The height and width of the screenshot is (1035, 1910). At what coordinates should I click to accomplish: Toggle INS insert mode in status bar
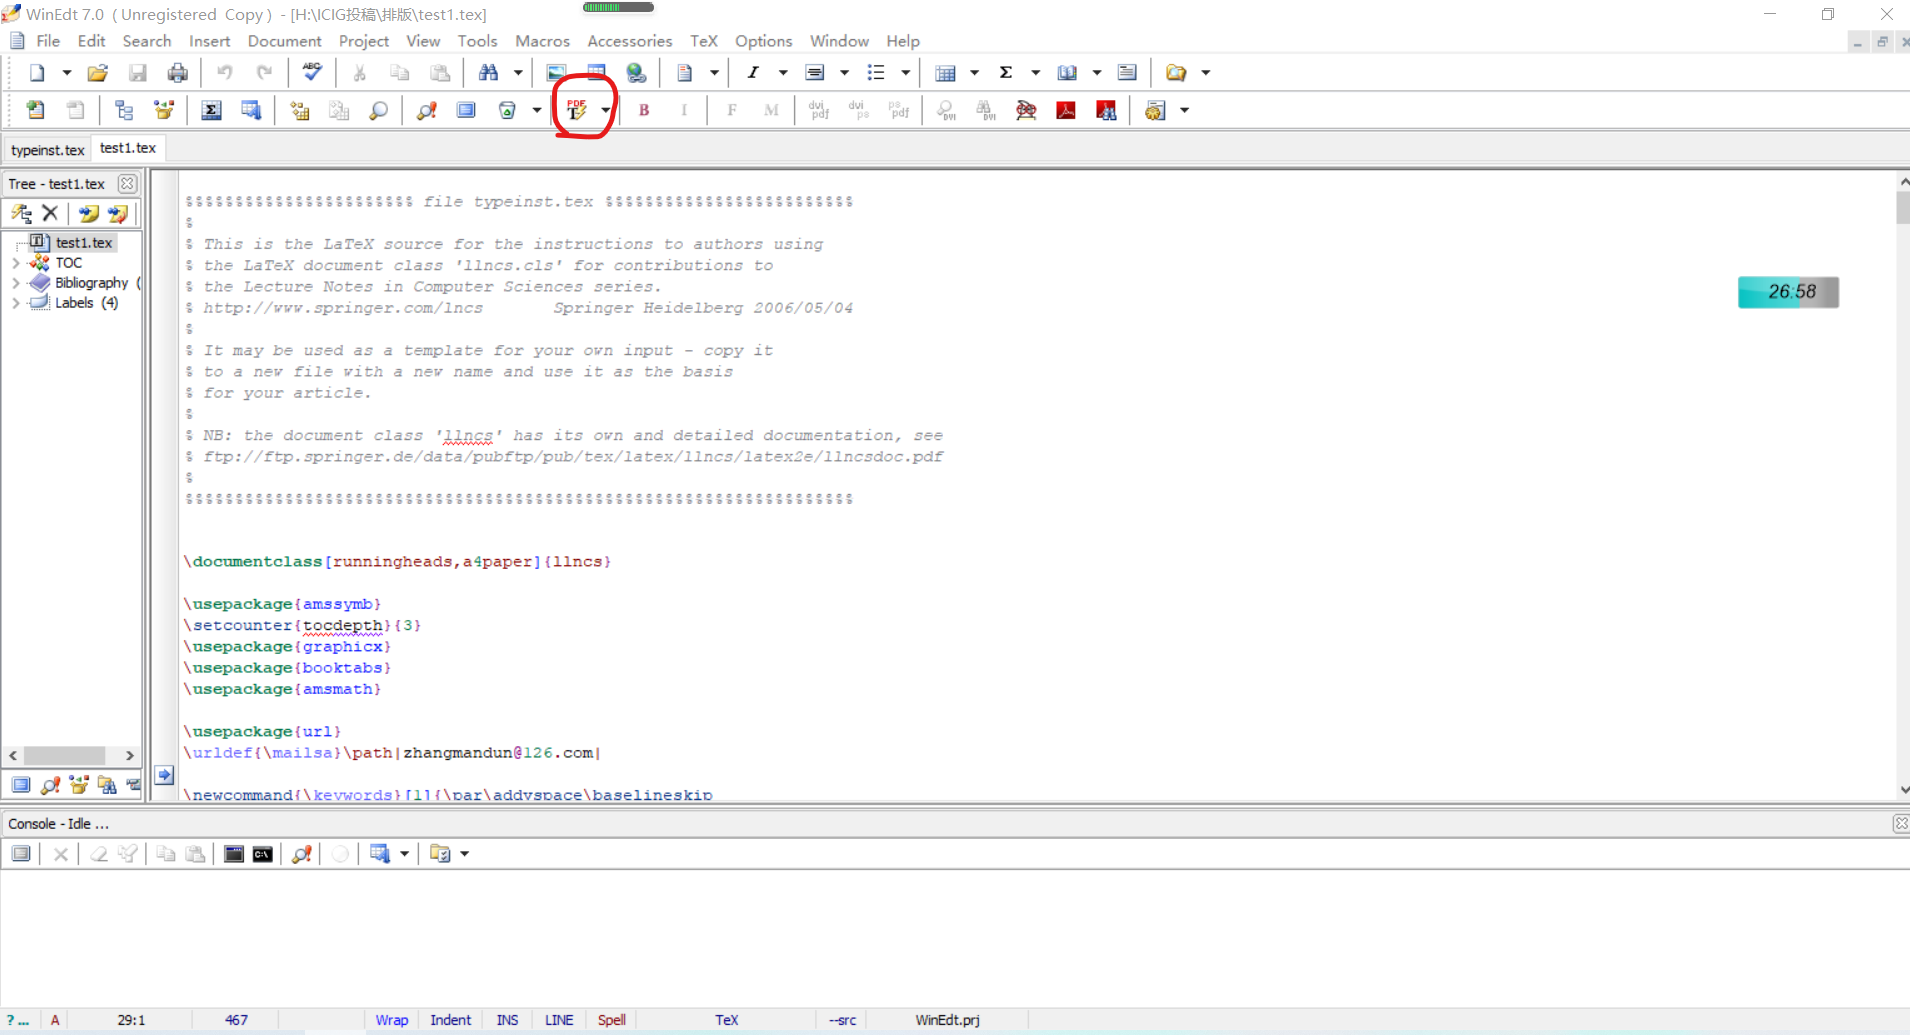tap(507, 1020)
